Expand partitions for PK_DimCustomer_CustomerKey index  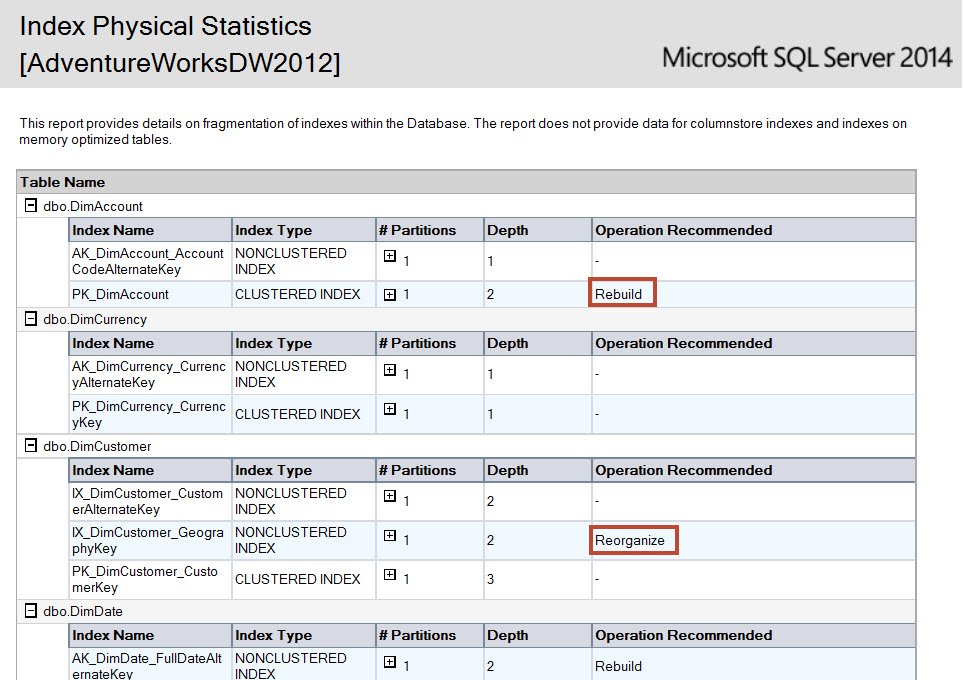point(390,575)
